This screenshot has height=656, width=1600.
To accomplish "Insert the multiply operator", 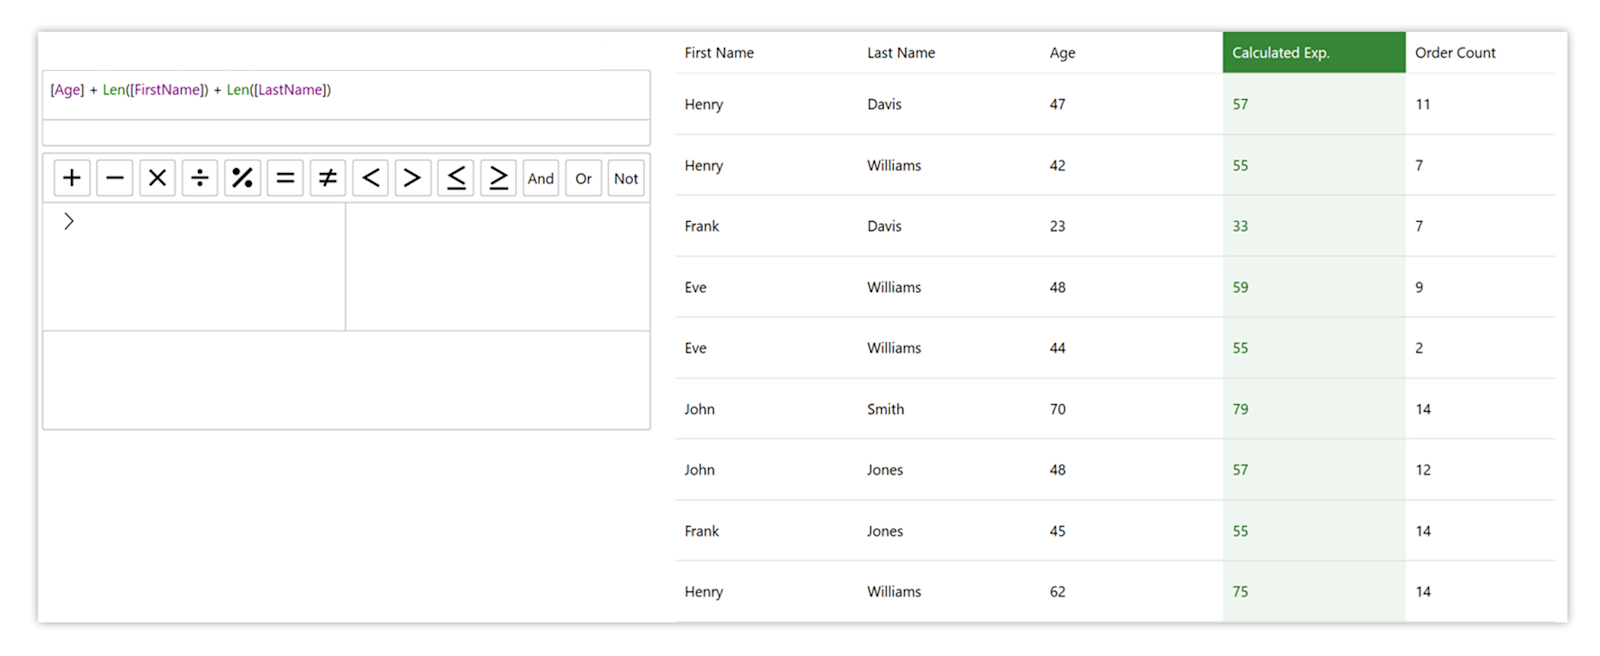I will click(x=157, y=178).
